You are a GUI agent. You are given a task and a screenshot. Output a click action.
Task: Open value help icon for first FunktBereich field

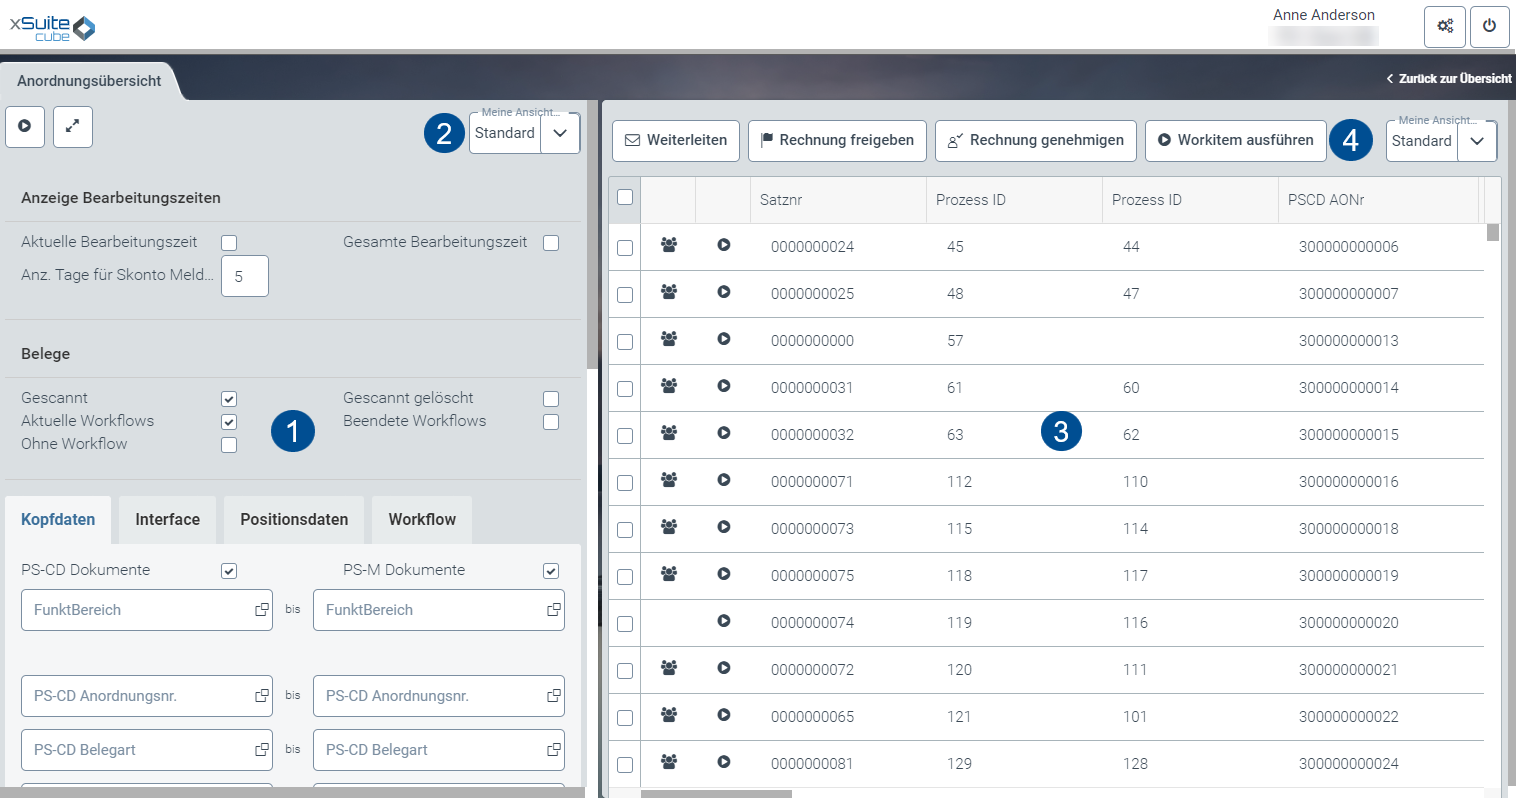[x=261, y=610]
